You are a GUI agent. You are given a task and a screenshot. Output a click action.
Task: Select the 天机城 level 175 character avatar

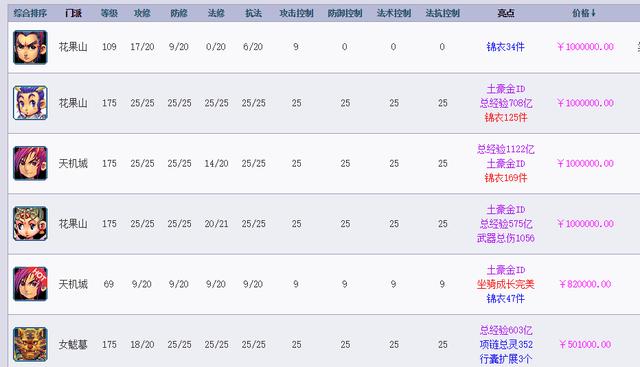[30, 163]
